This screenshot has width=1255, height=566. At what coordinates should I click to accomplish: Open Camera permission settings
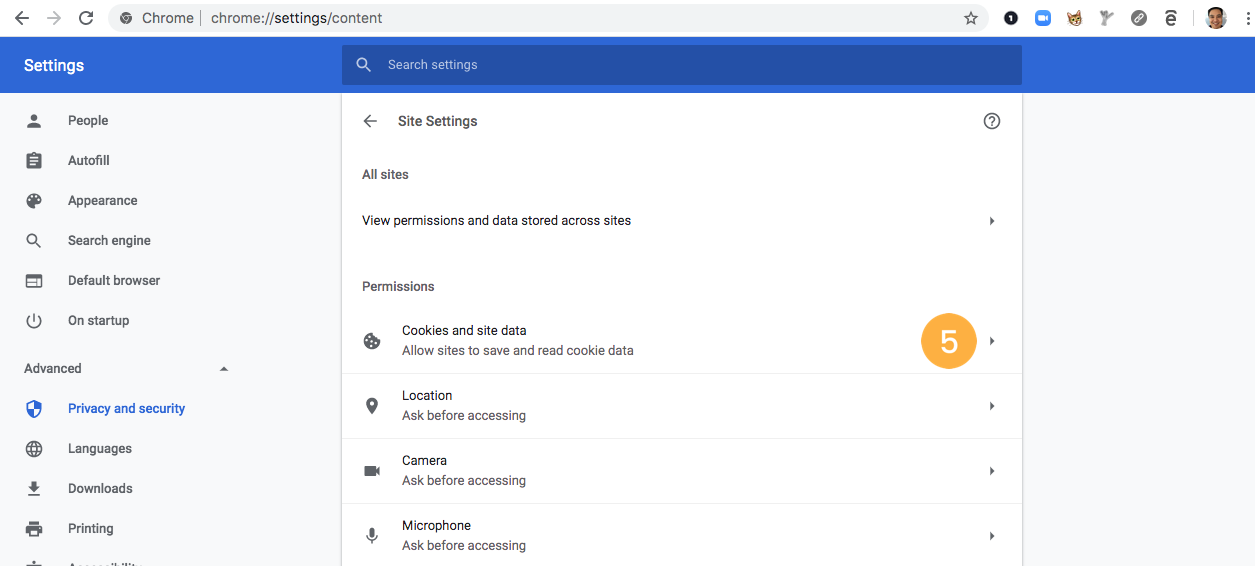click(682, 471)
